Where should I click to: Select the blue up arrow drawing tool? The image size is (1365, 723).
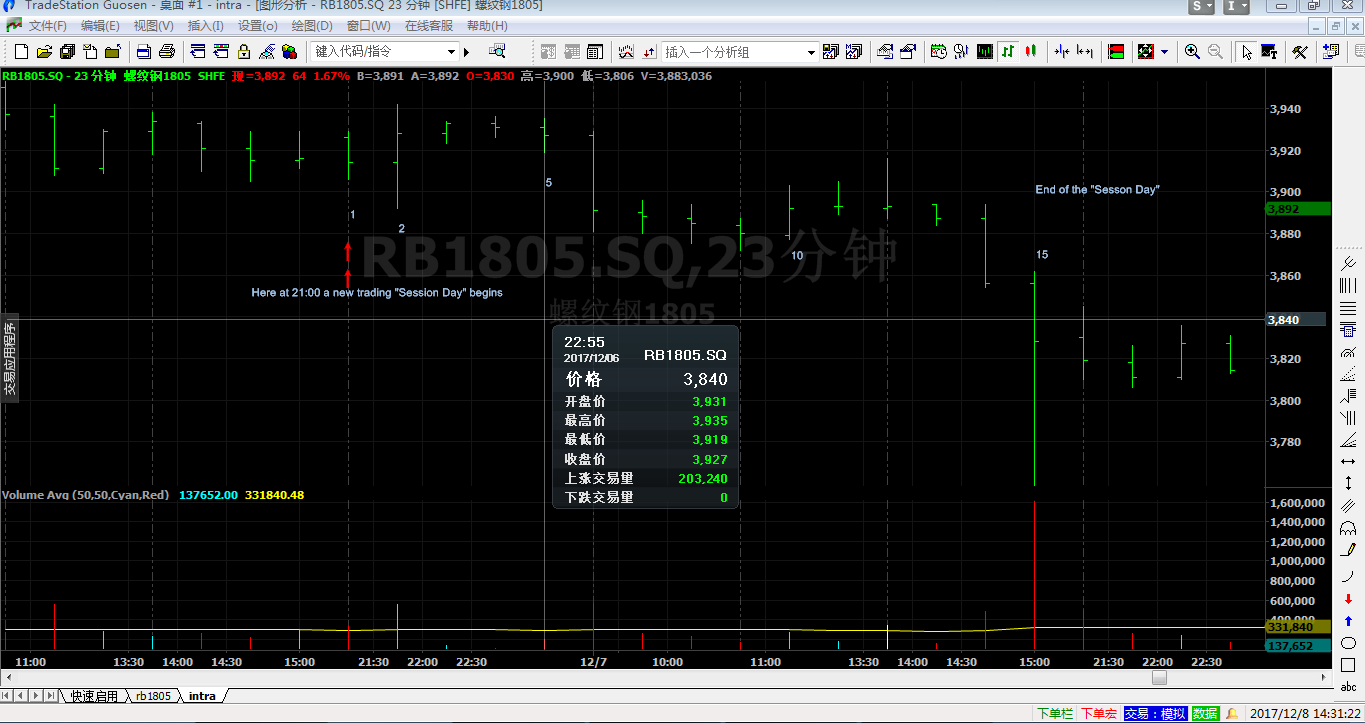point(1348,621)
